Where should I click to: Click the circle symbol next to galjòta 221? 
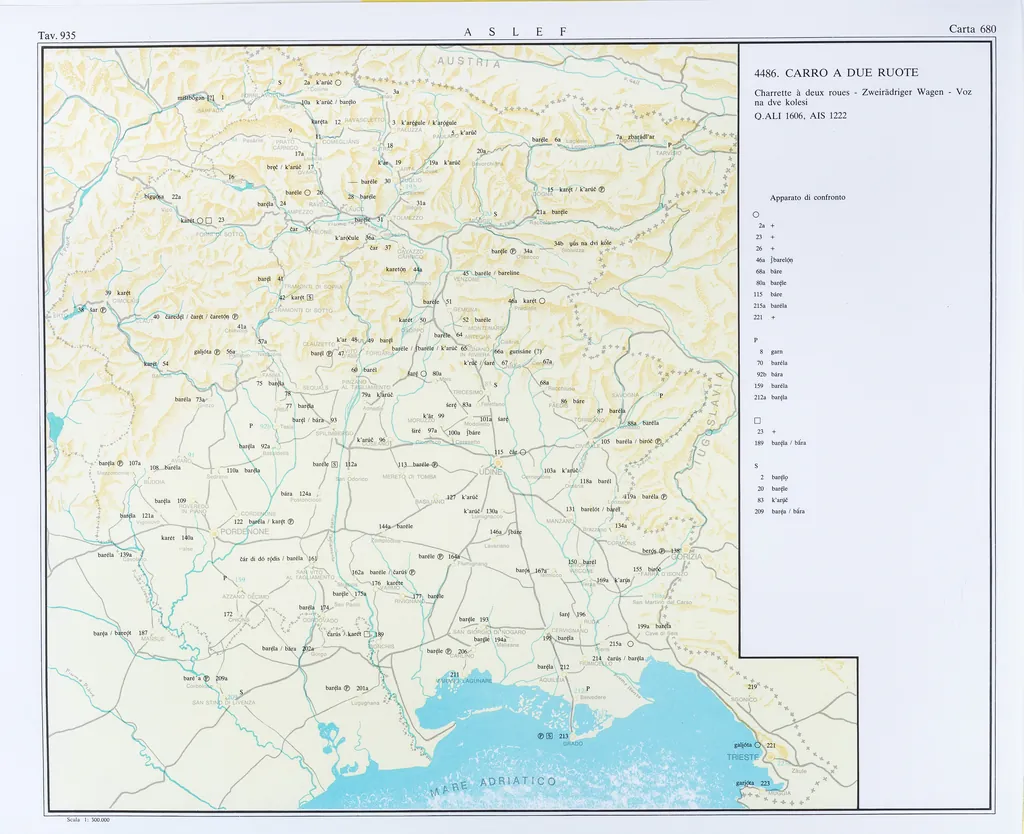[x=758, y=745]
